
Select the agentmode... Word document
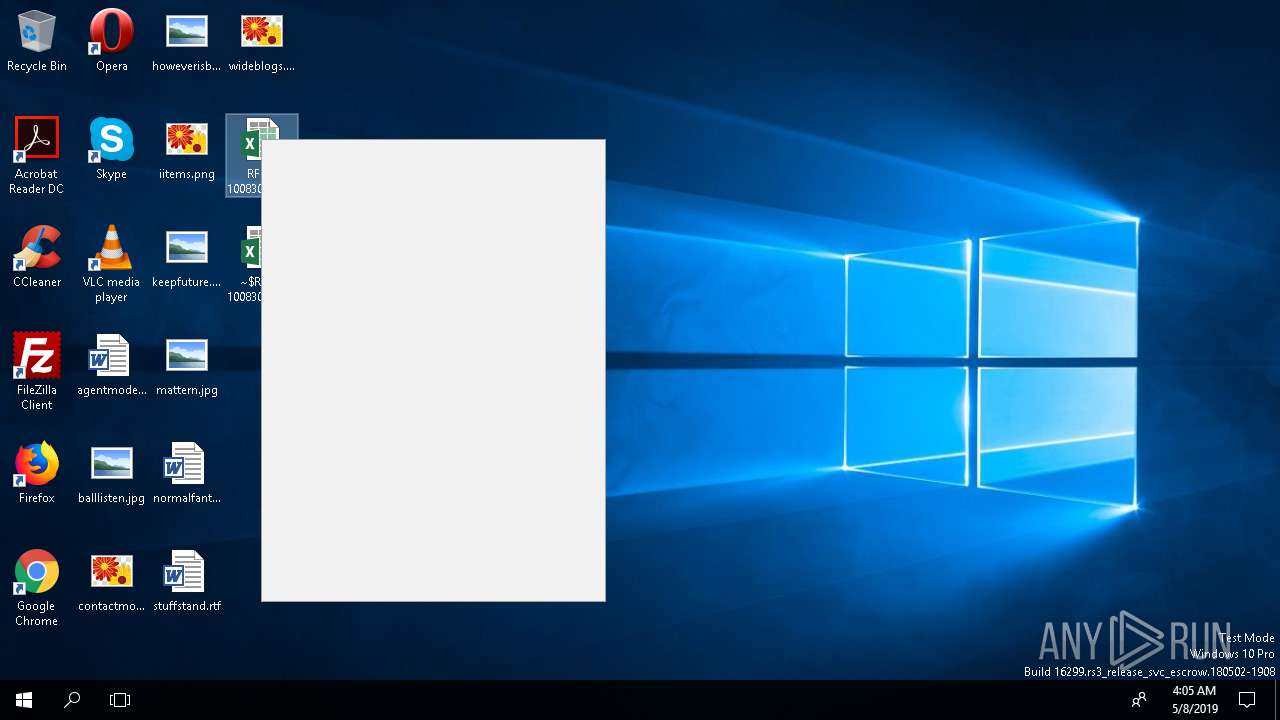111,365
